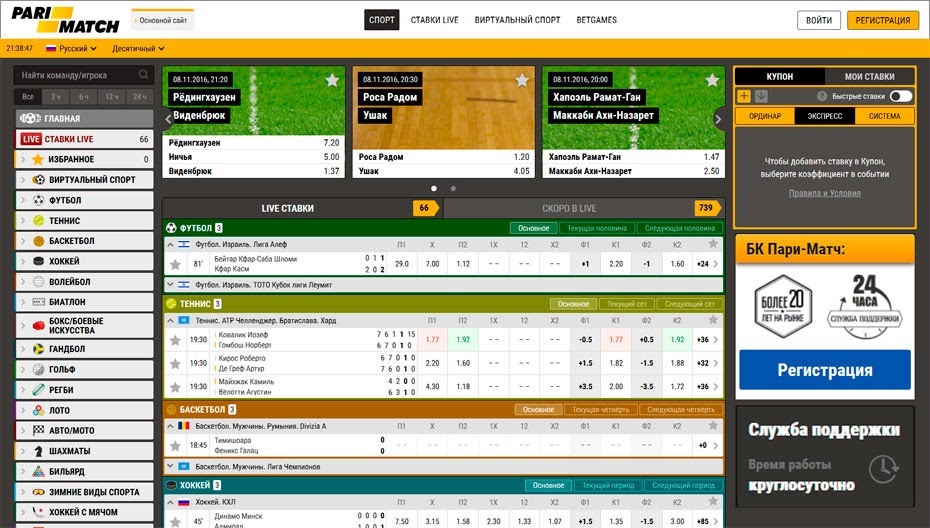Viewport: 930px width, 528px height.
Task: Click the next carousel arrow
Action: point(718,119)
